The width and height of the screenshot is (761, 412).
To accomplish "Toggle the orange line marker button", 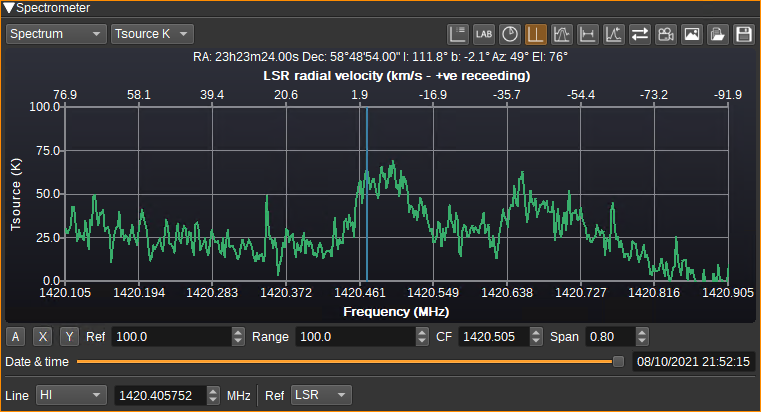I will (536, 34).
